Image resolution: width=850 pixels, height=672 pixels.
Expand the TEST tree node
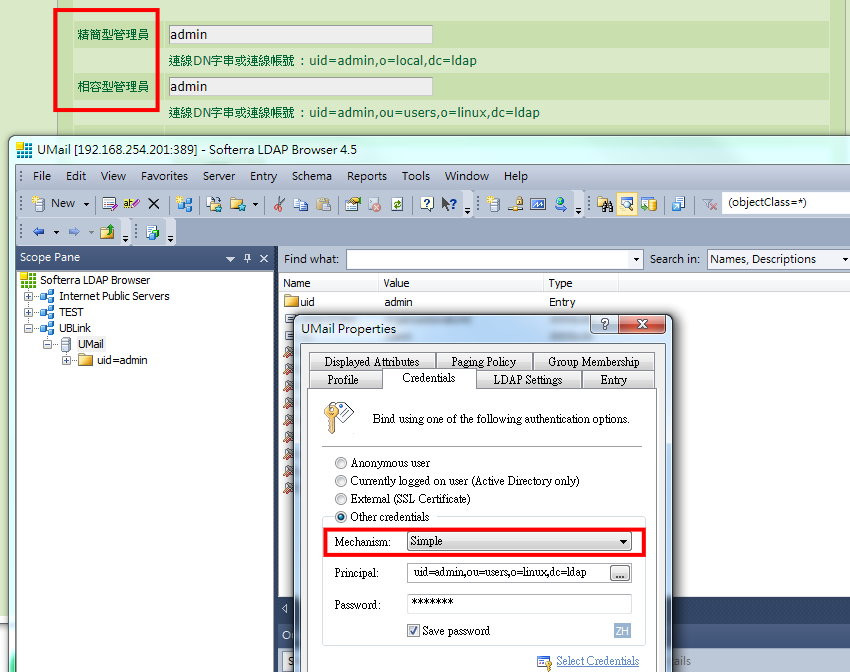point(28,312)
